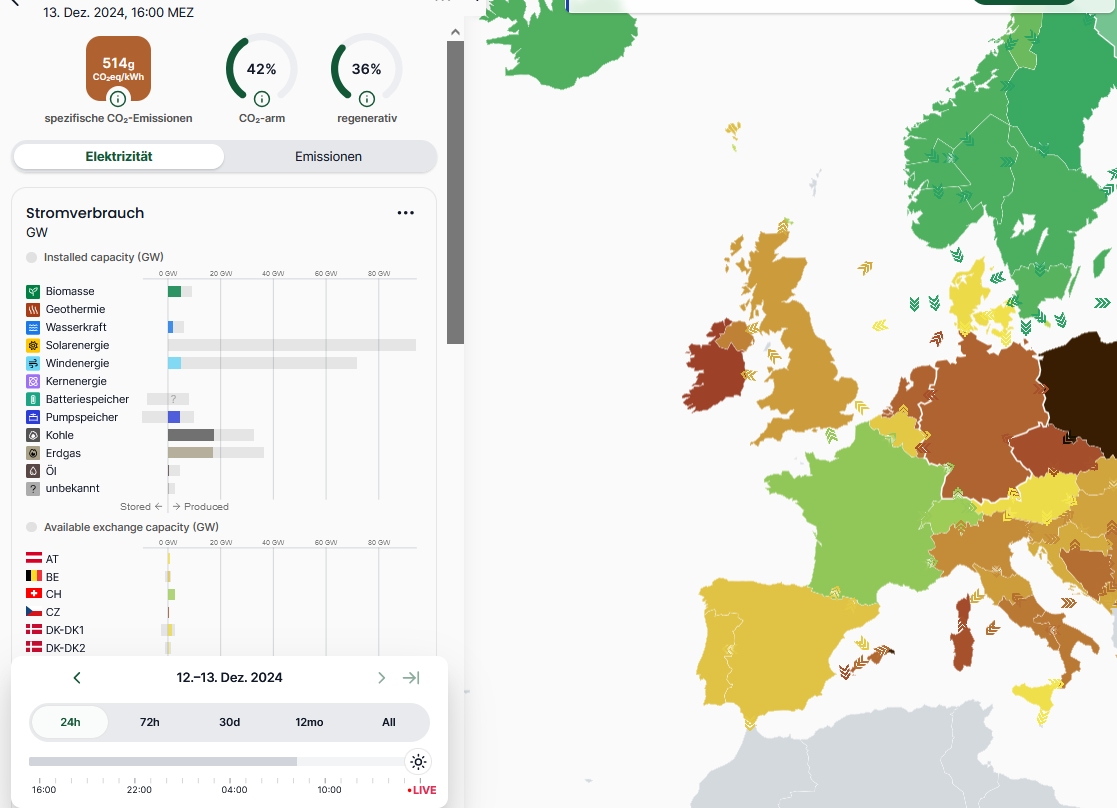Open info for CO₂-arm percentage
This screenshot has width=1117, height=808.
click(x=261, y=99)
